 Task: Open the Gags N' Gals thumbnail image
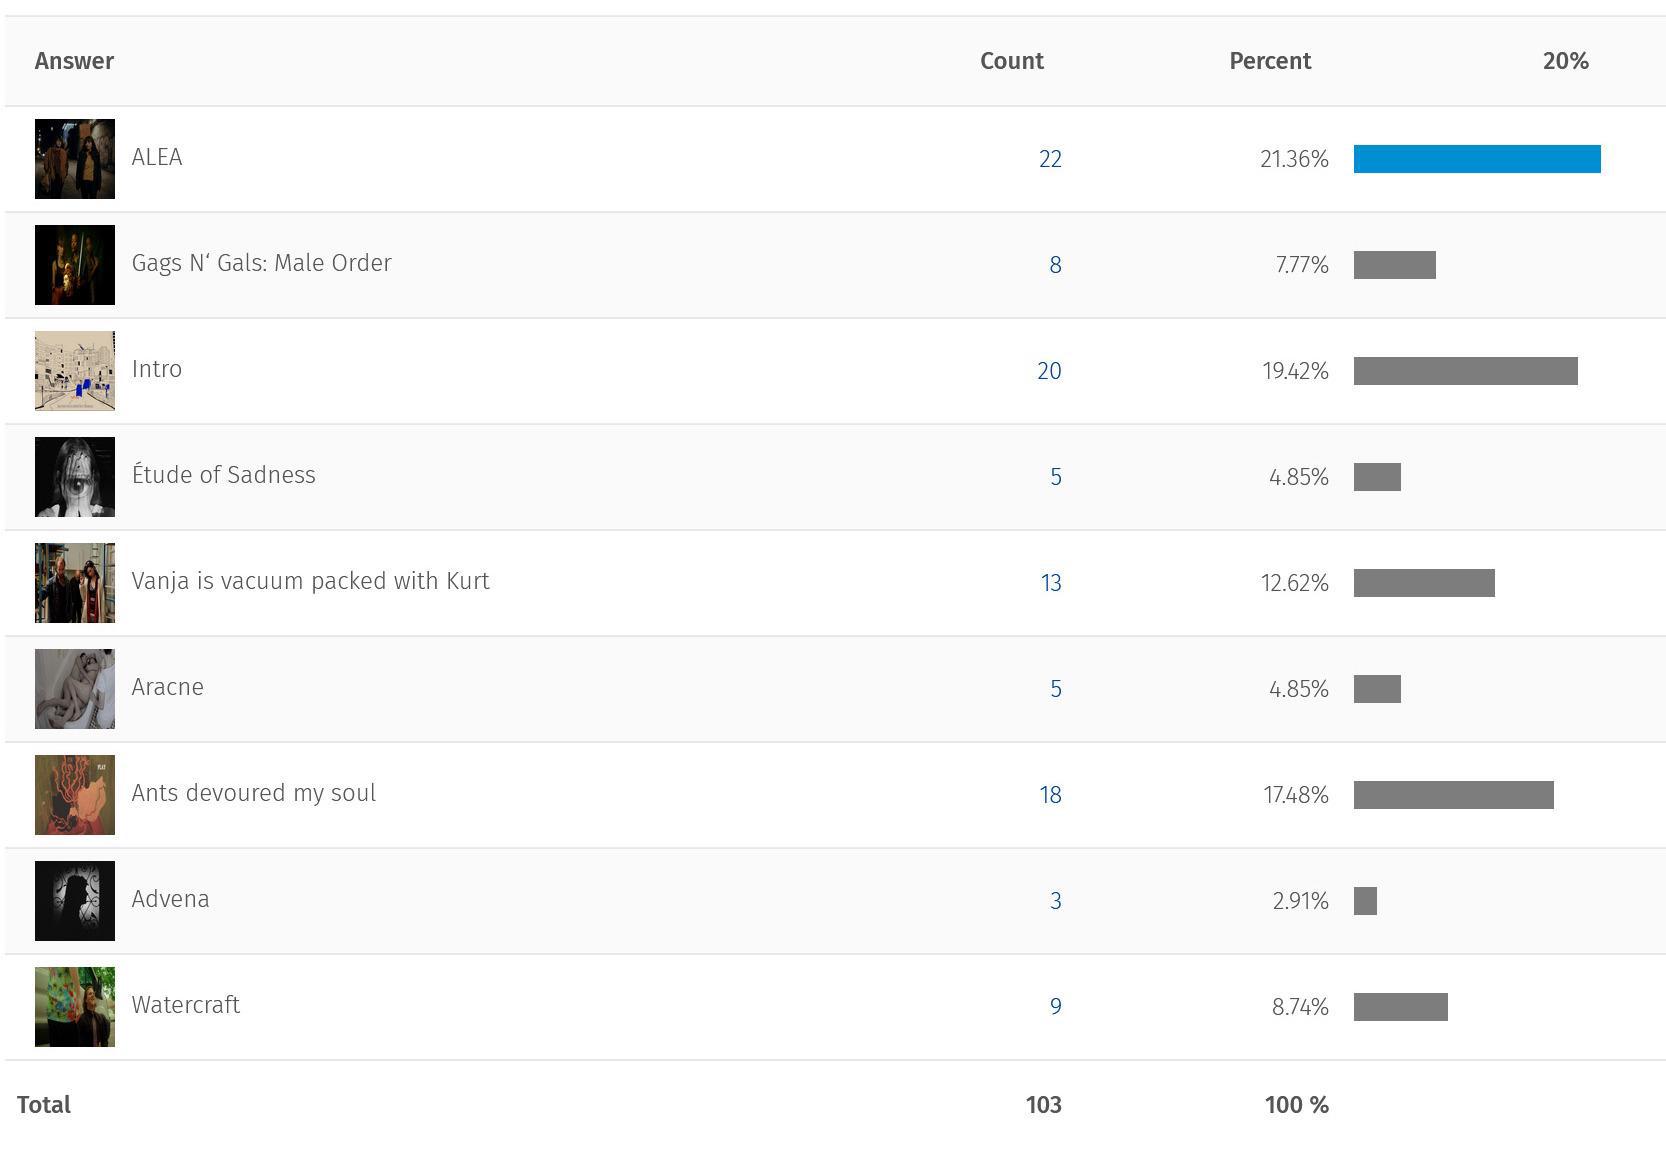click(75, 265)
